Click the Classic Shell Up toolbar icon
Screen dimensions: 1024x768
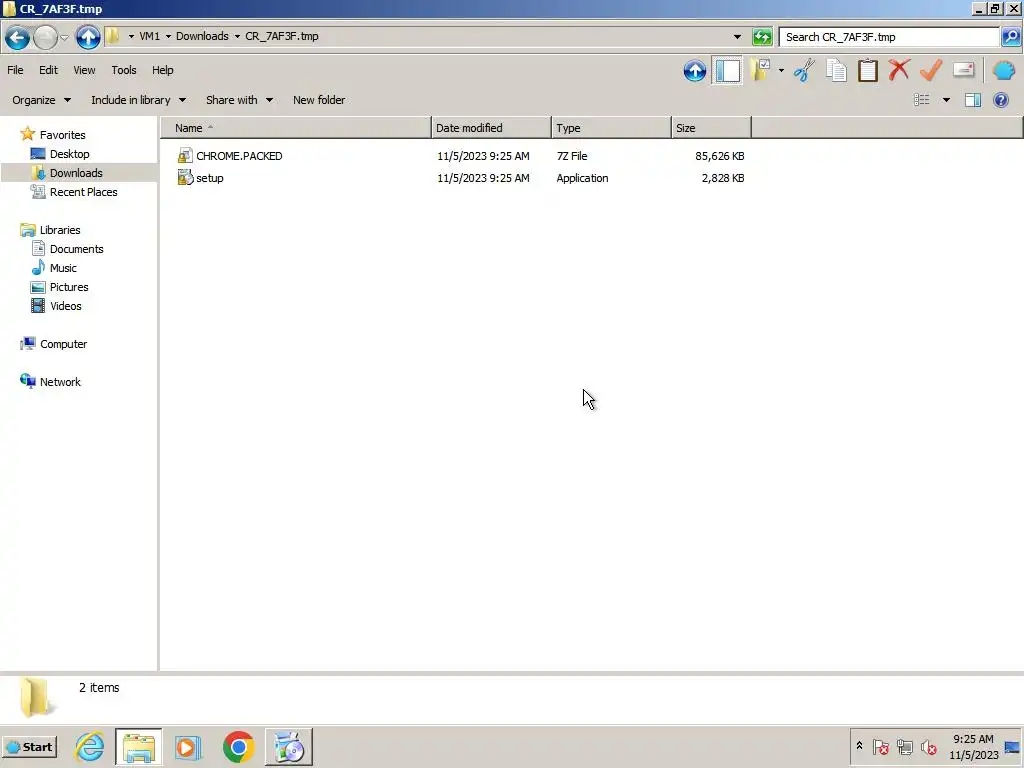click(x=695, y=71)
